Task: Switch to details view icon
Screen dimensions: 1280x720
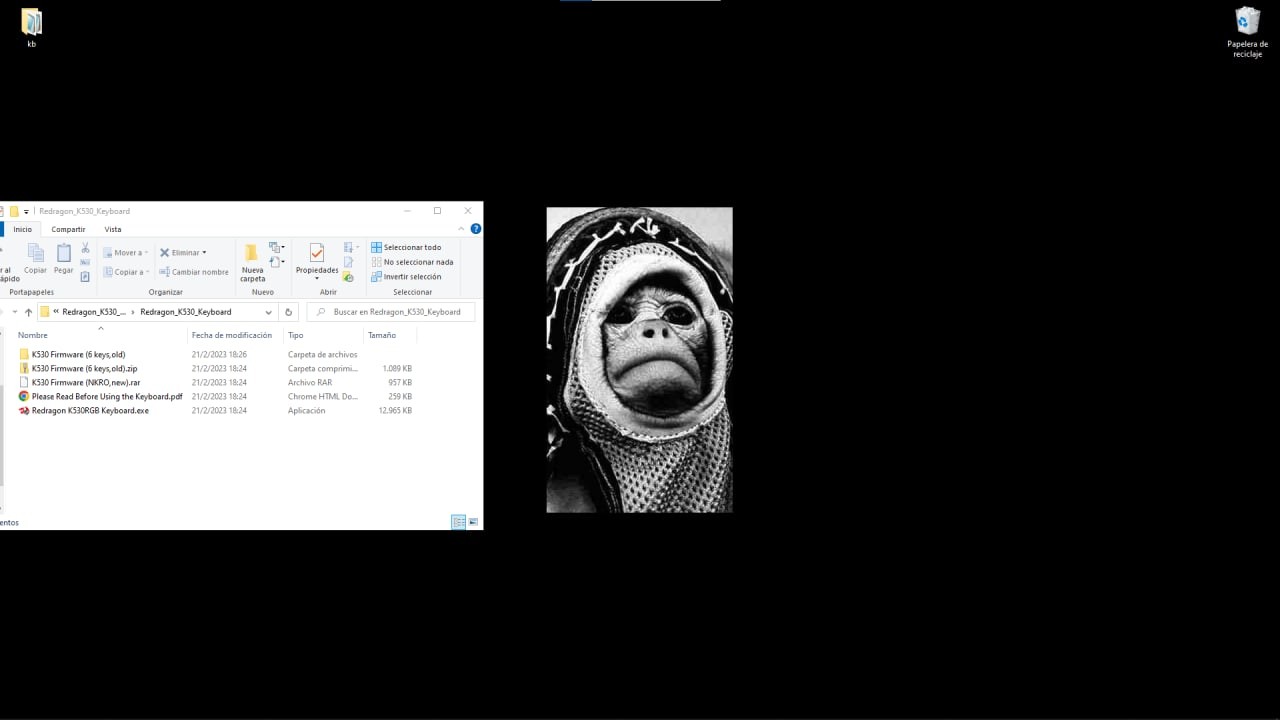Action: 458,522
